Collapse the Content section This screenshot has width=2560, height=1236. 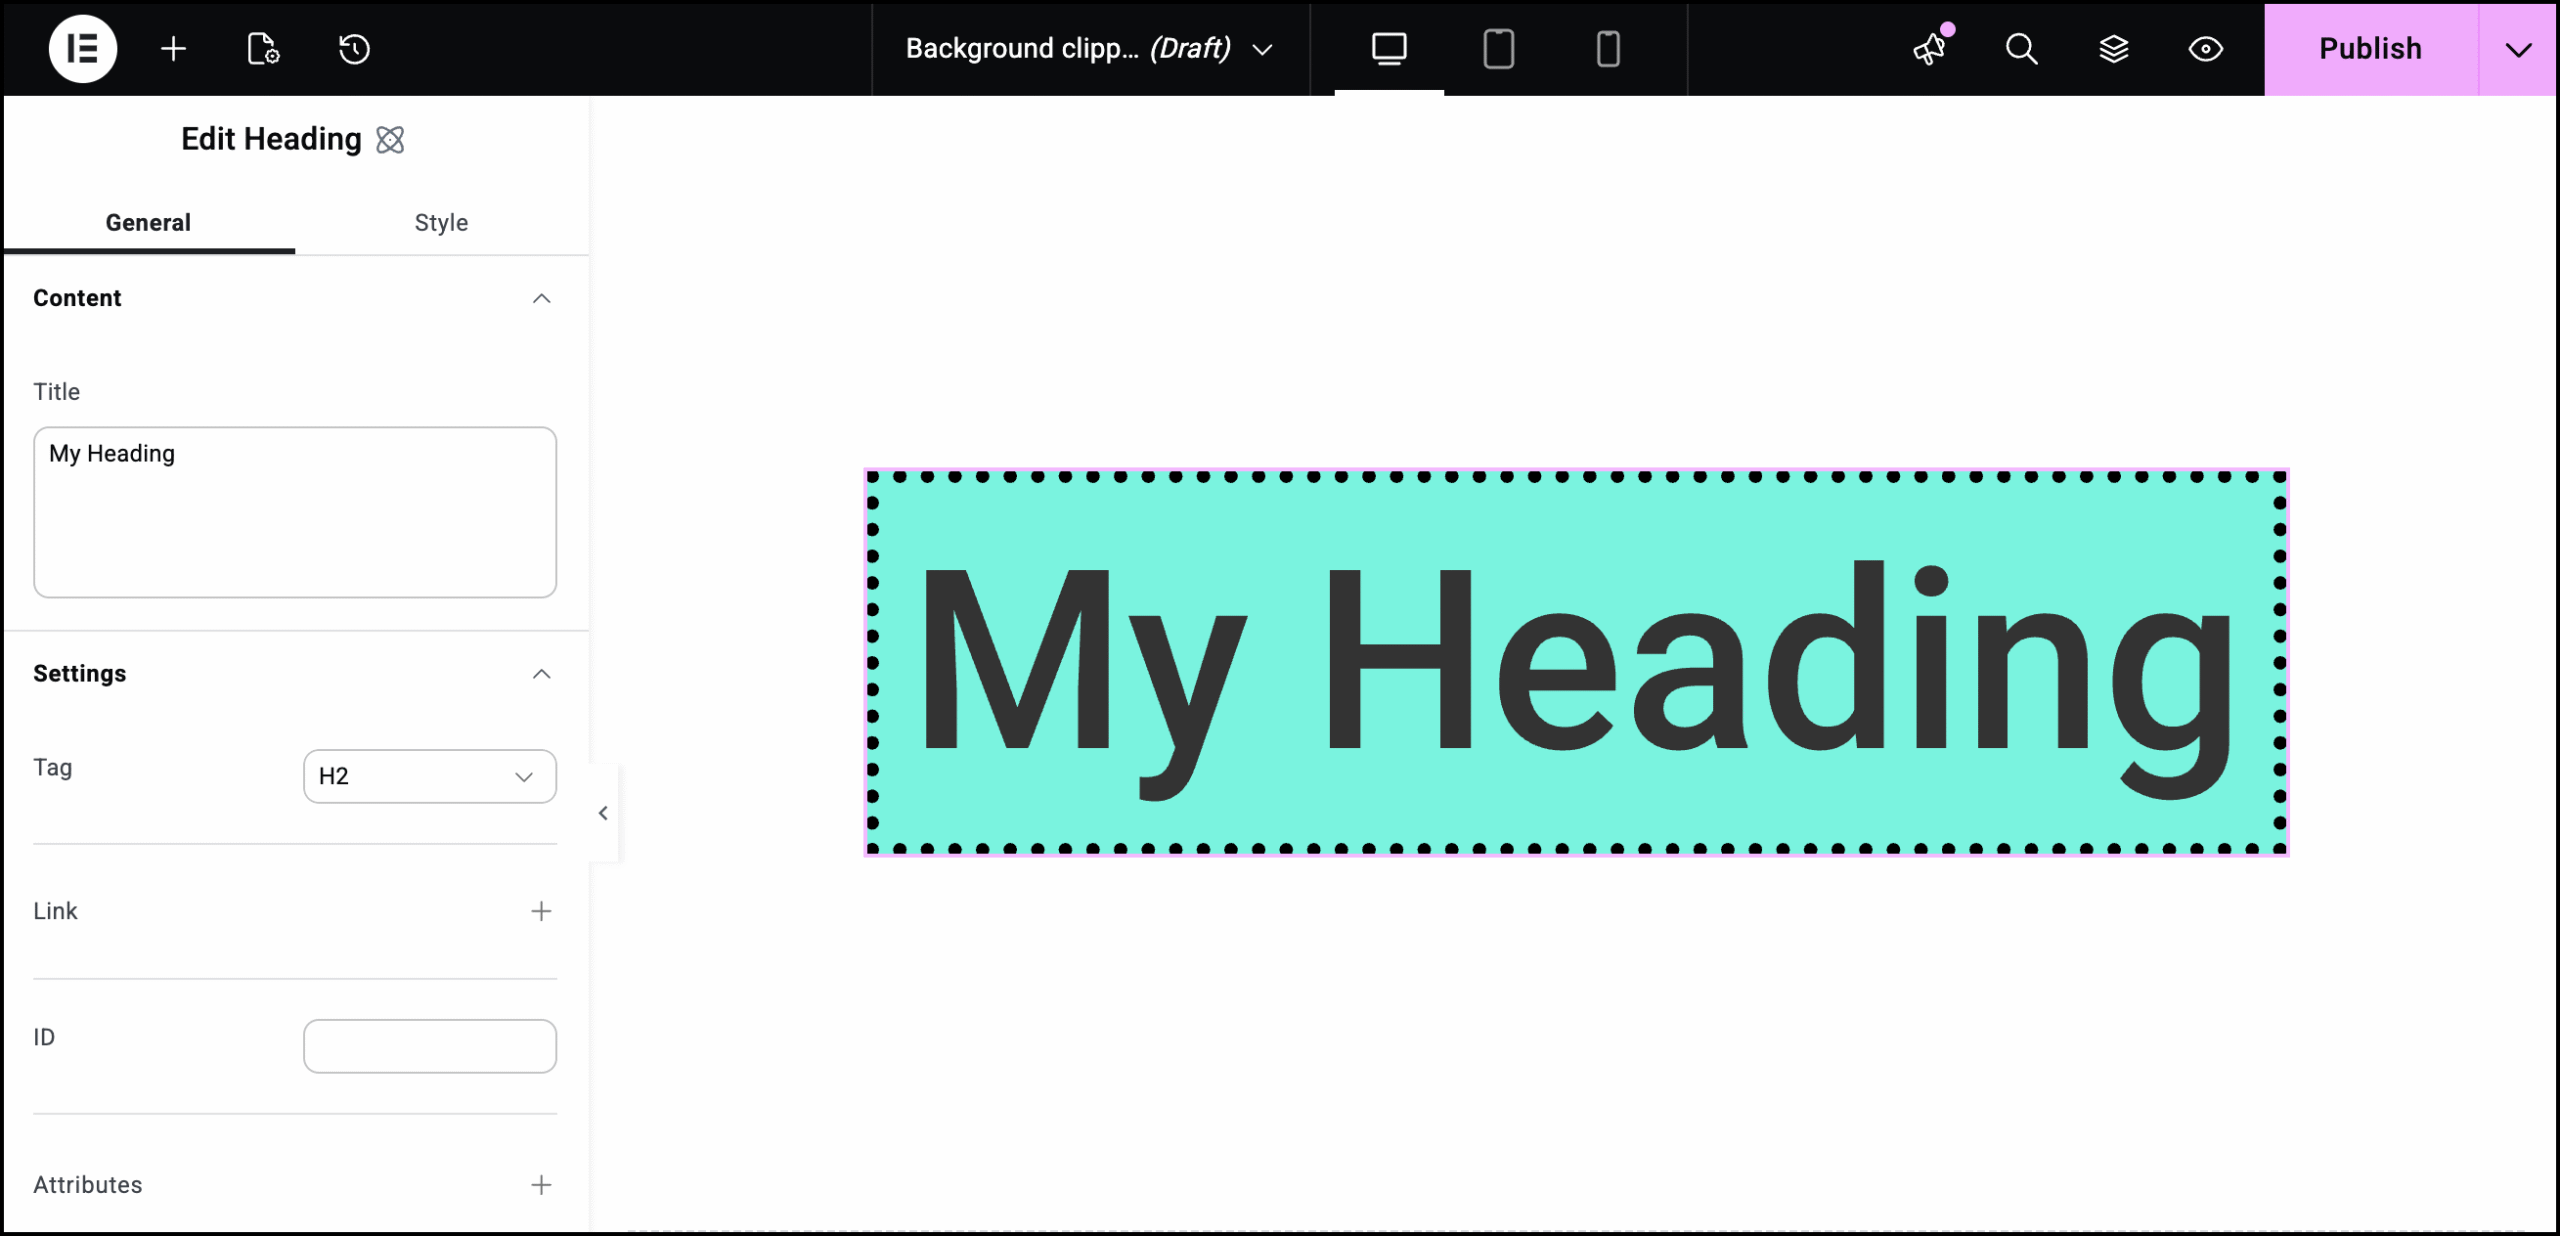coord(541,298)
